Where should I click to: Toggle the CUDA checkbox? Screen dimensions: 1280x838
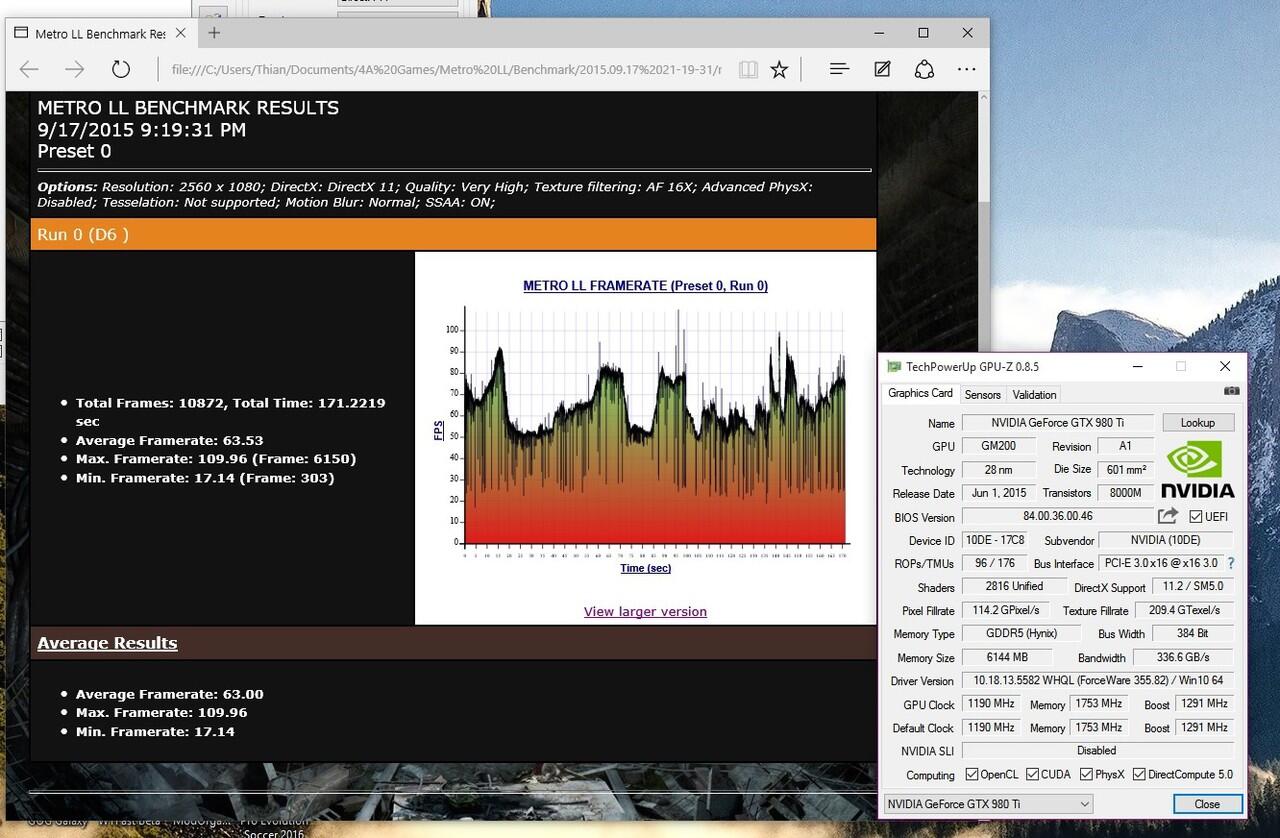(1032, 775)
